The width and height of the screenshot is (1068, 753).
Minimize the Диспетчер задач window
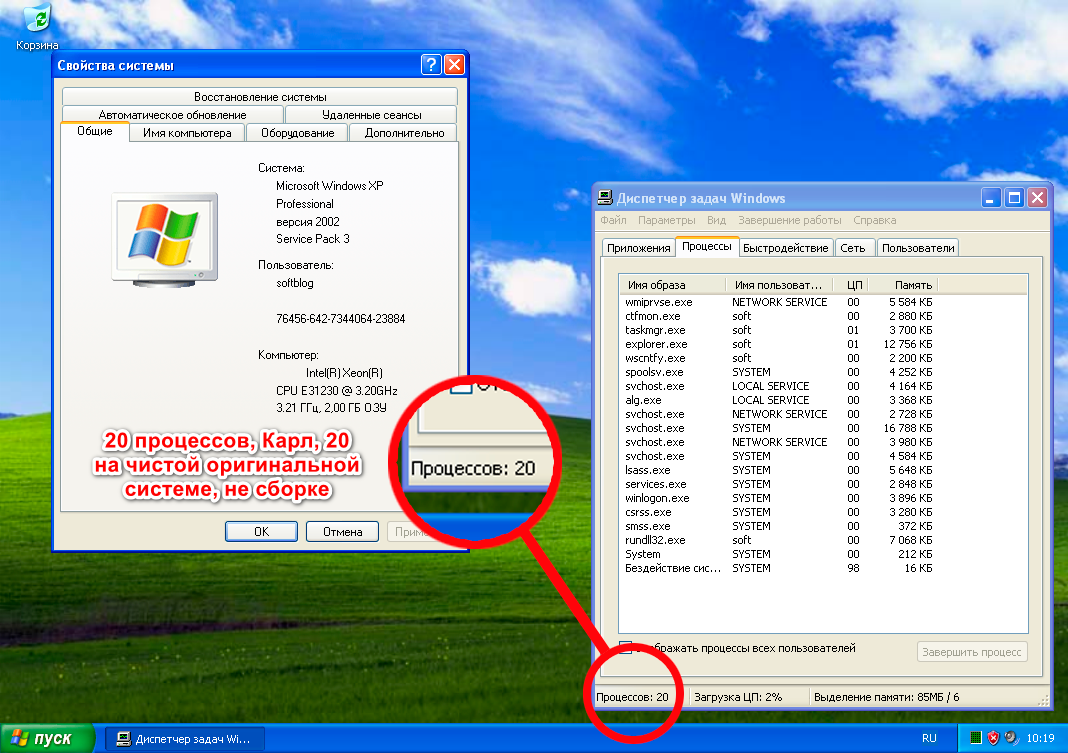click(x=990, y=198)
